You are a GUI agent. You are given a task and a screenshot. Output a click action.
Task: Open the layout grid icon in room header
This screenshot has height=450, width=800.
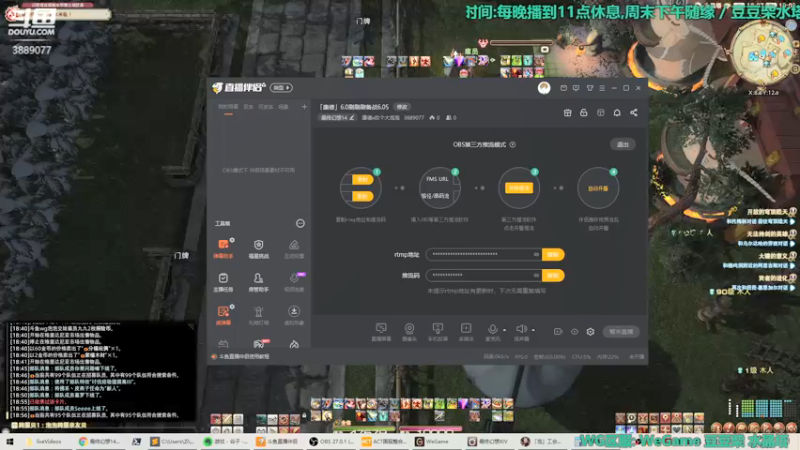click(x=601, y=113)
